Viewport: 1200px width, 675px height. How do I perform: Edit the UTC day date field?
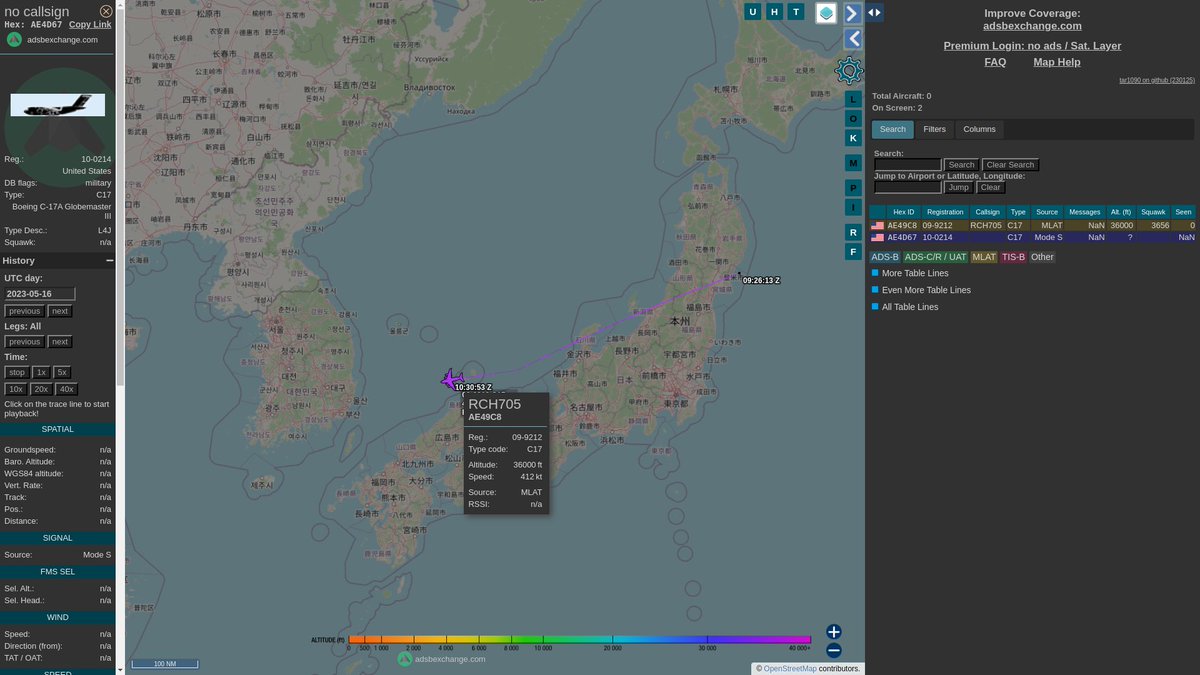(40, 294)
